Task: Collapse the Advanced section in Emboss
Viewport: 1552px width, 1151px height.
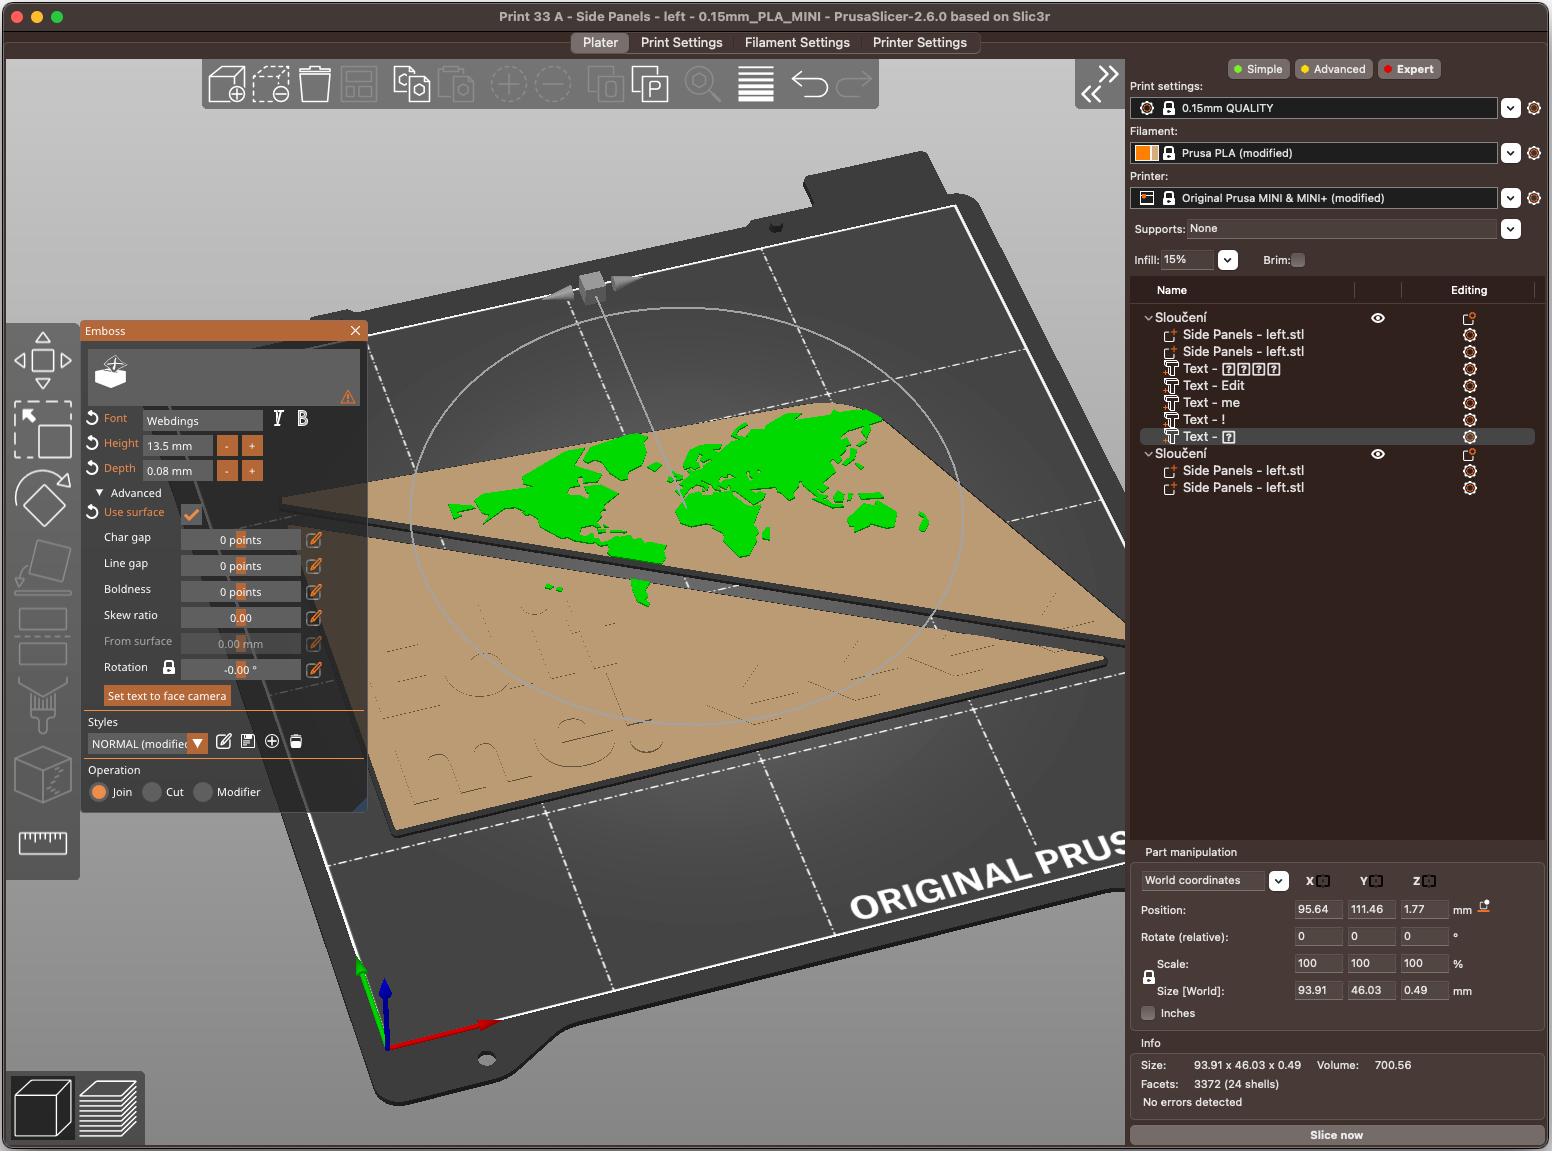Action: 100,493
